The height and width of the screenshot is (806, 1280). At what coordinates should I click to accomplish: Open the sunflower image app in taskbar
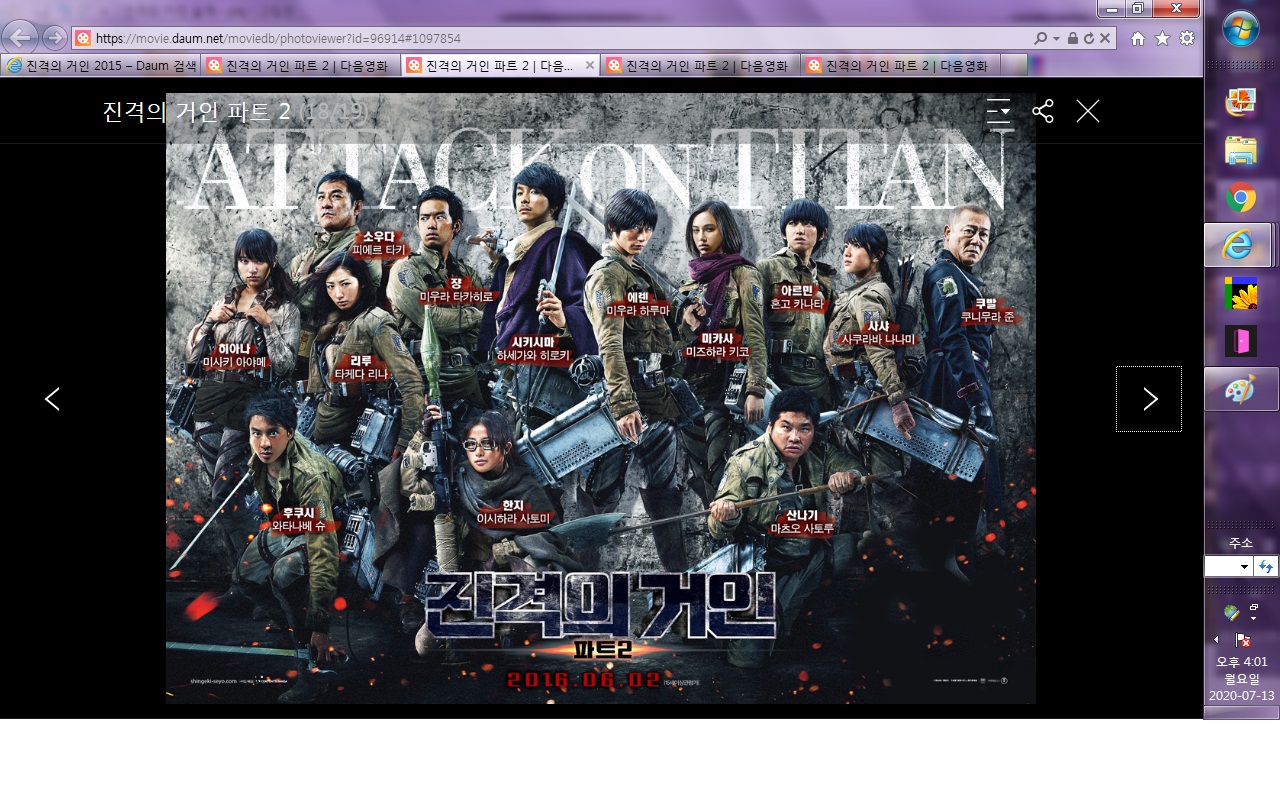1241,293
